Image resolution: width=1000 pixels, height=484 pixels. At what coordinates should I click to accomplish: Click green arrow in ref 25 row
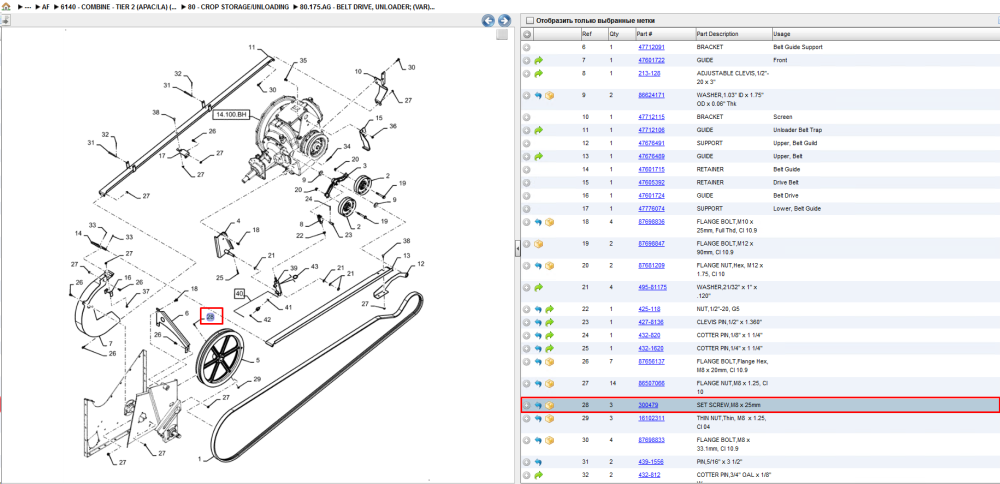click(549, 349)
